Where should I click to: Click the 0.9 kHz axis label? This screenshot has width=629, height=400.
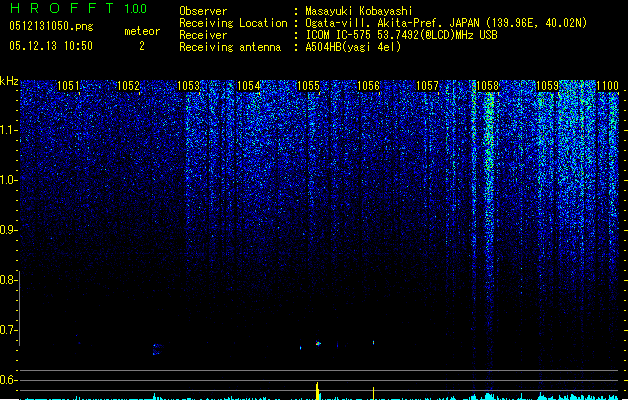pyautogui.click(x=8, y=230)
